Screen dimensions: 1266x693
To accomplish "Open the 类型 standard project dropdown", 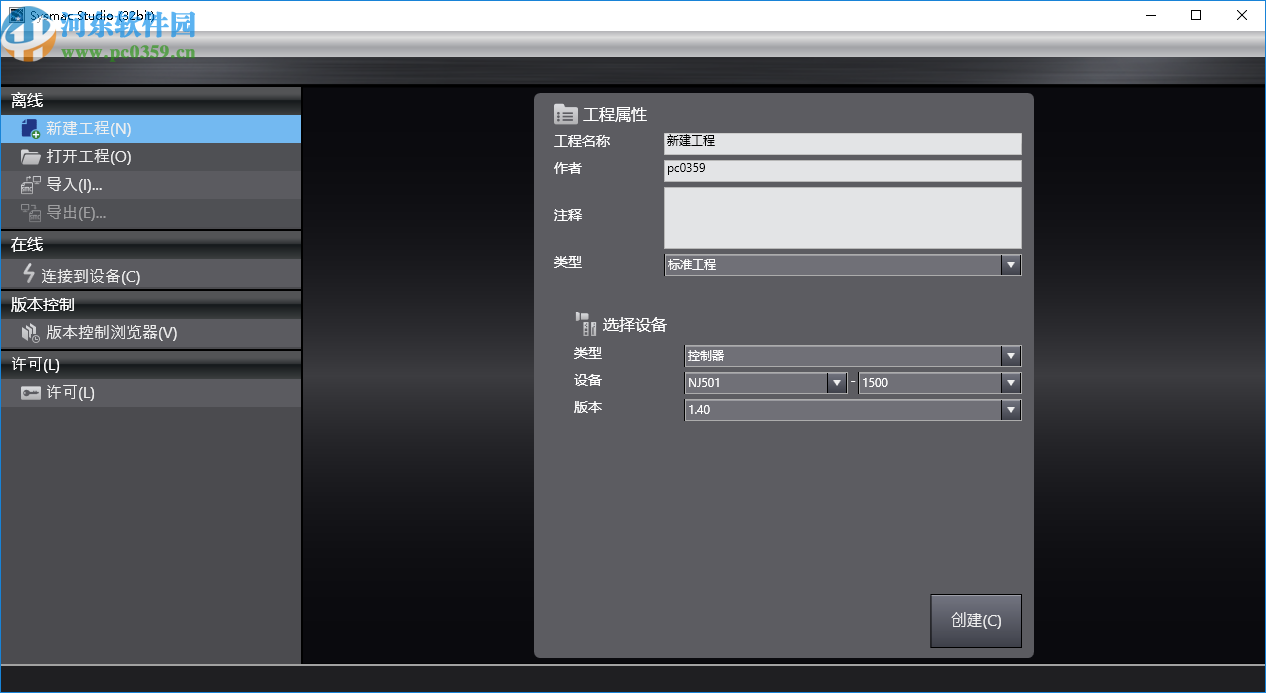I will (x=1010, y=264).
